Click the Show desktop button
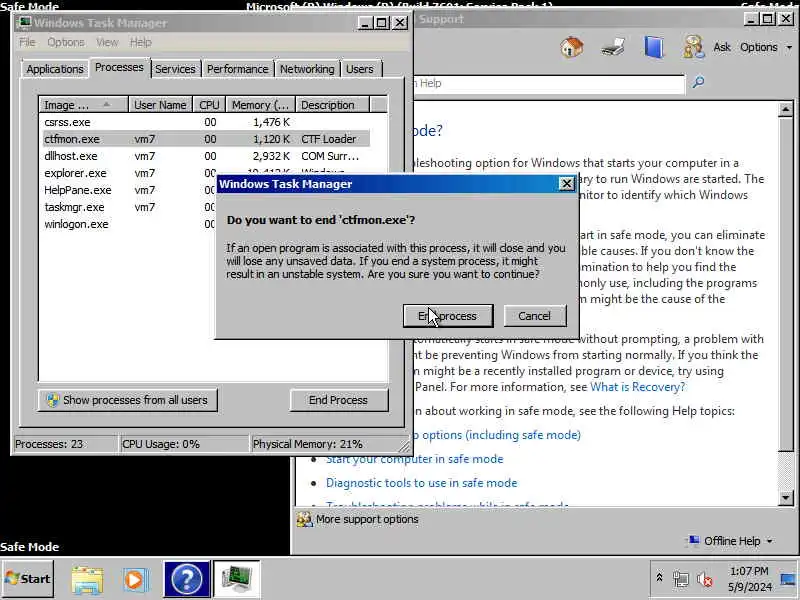The height and width of the screenshot is (600, 800). click(788, 580)
